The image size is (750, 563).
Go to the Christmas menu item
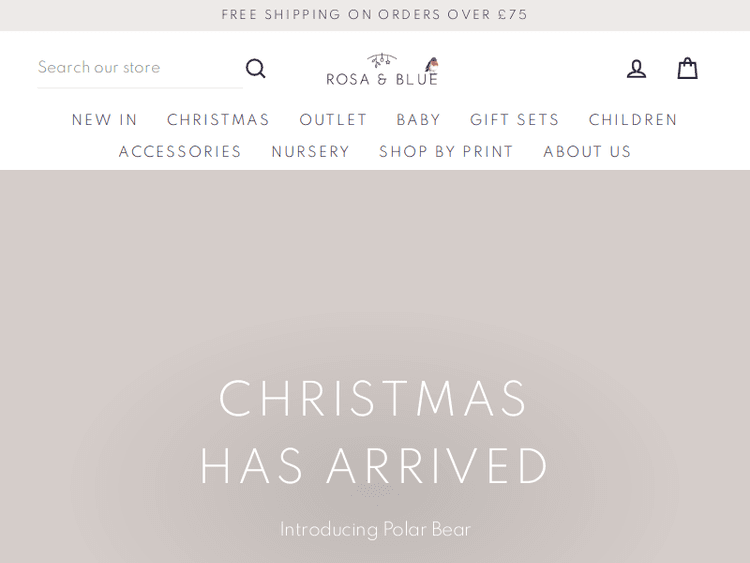point(218,120)
